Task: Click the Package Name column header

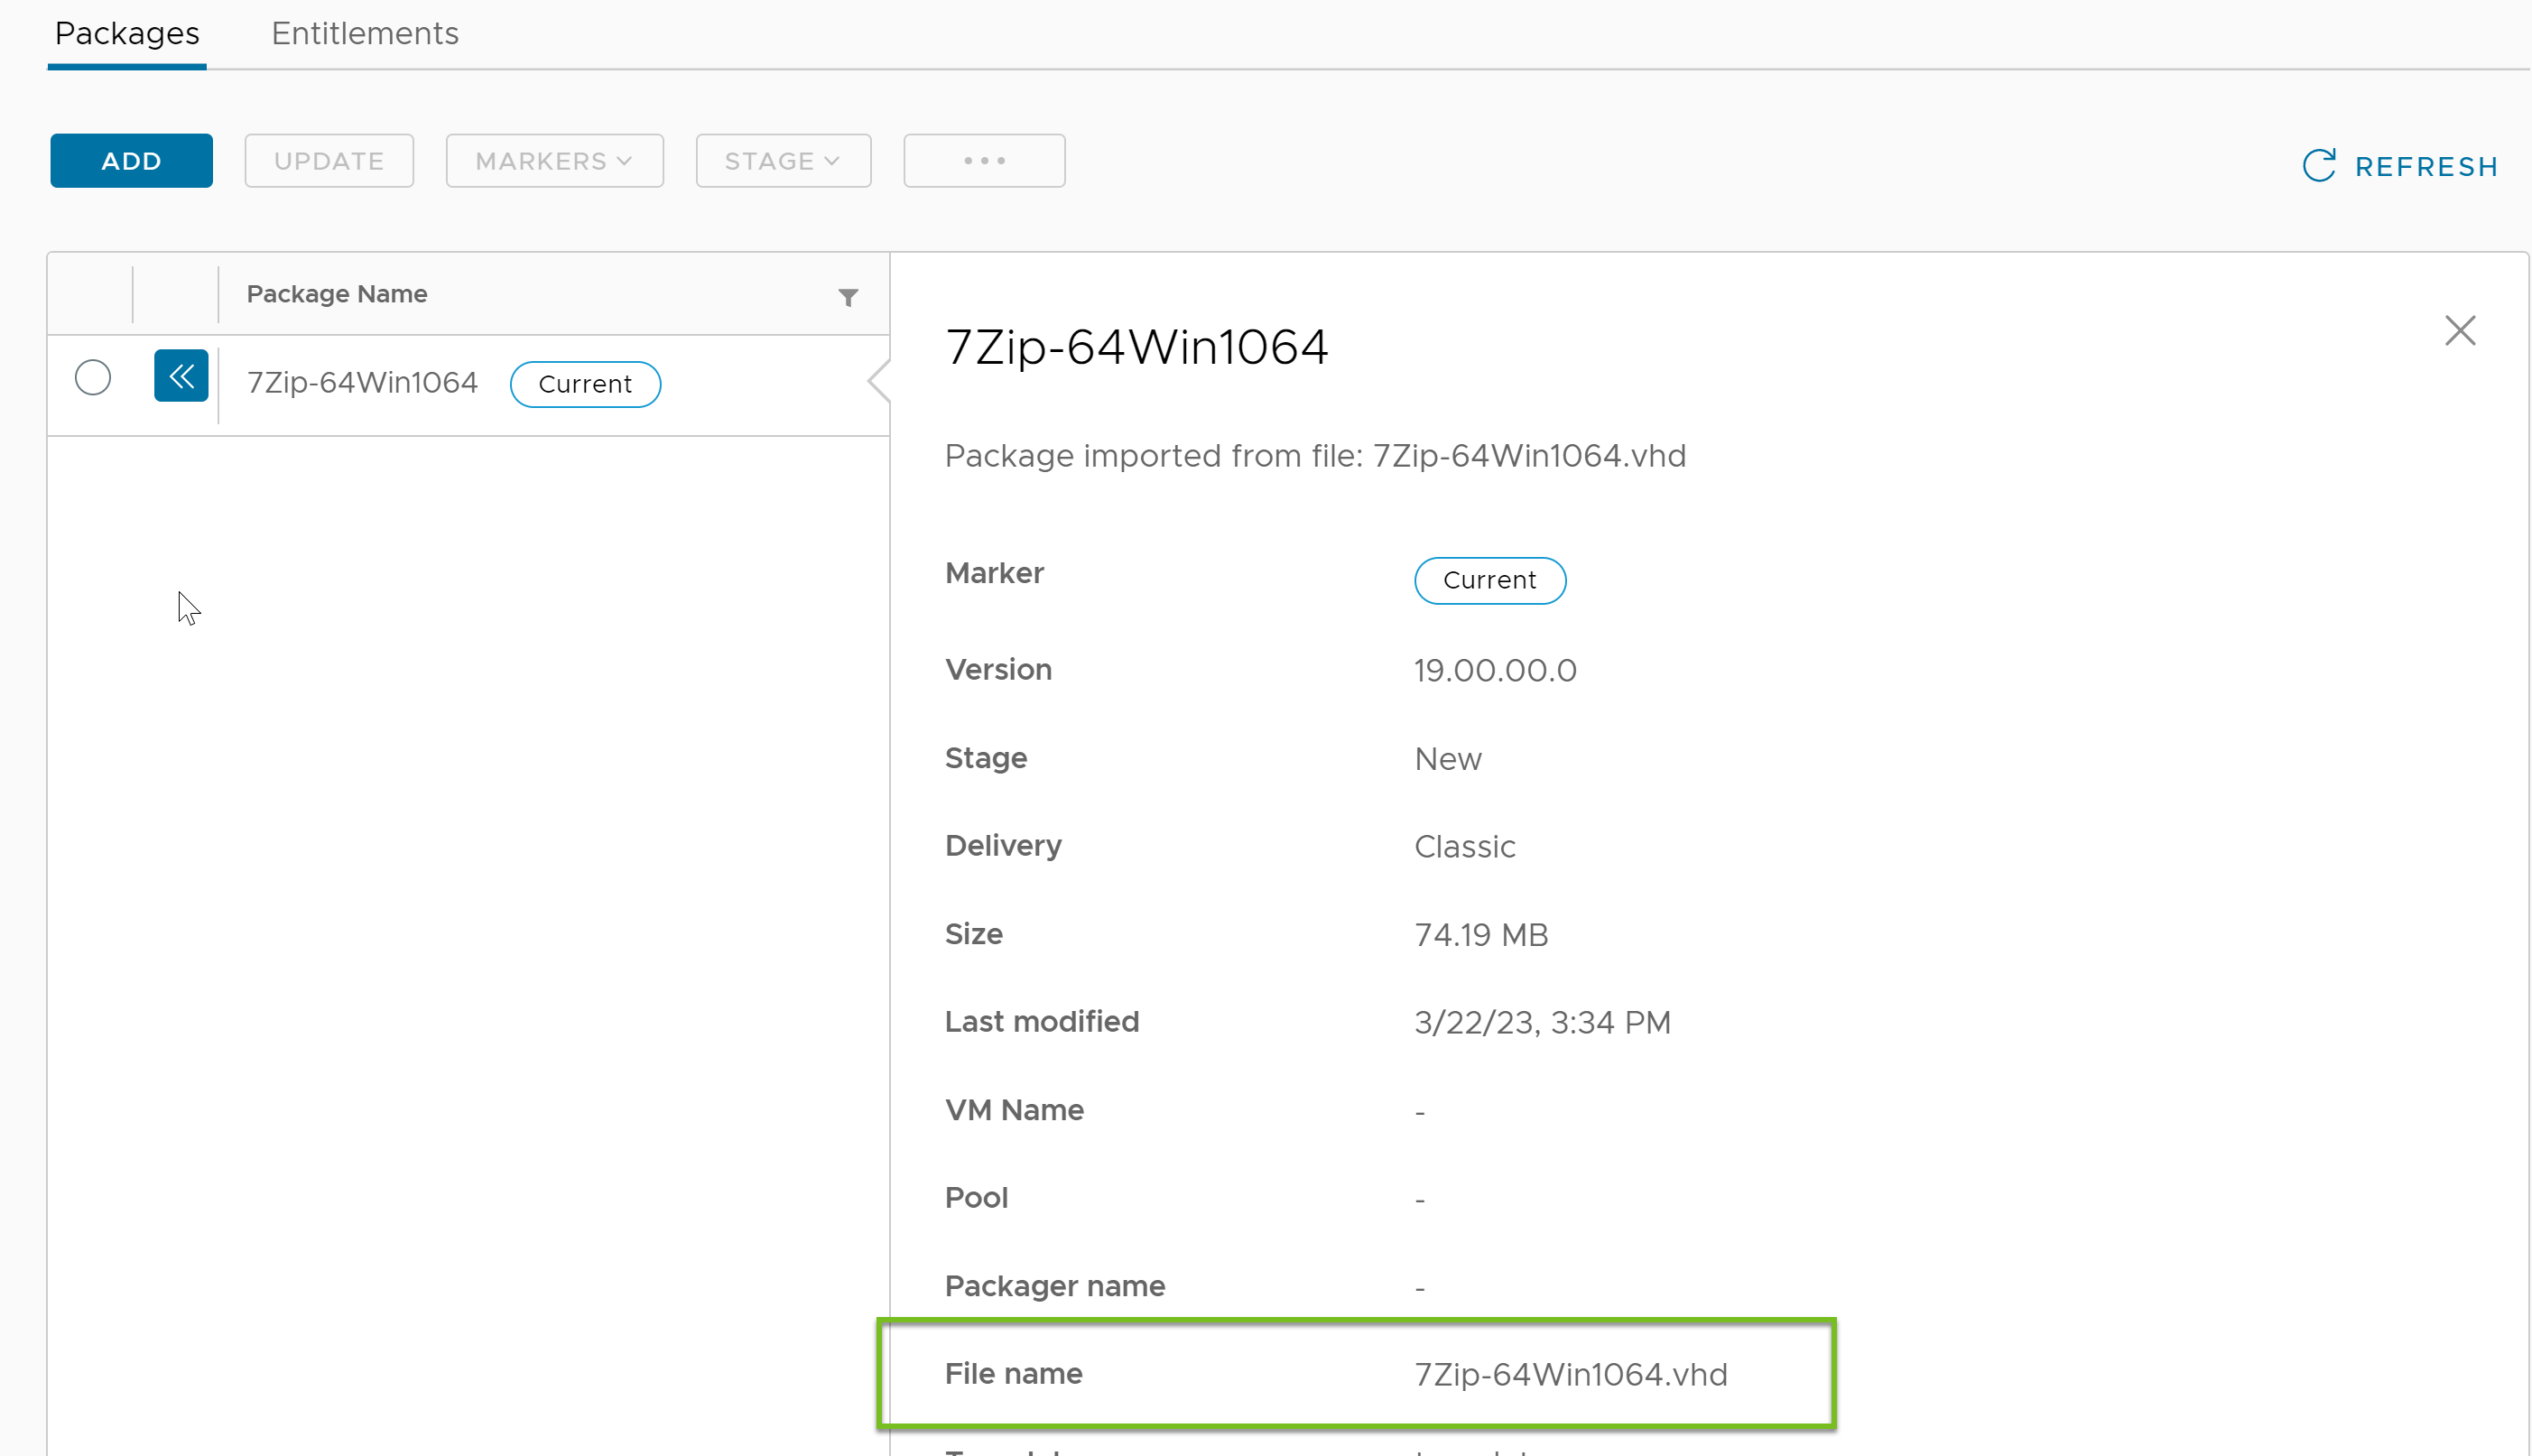Action: click(x=337, y=294)
